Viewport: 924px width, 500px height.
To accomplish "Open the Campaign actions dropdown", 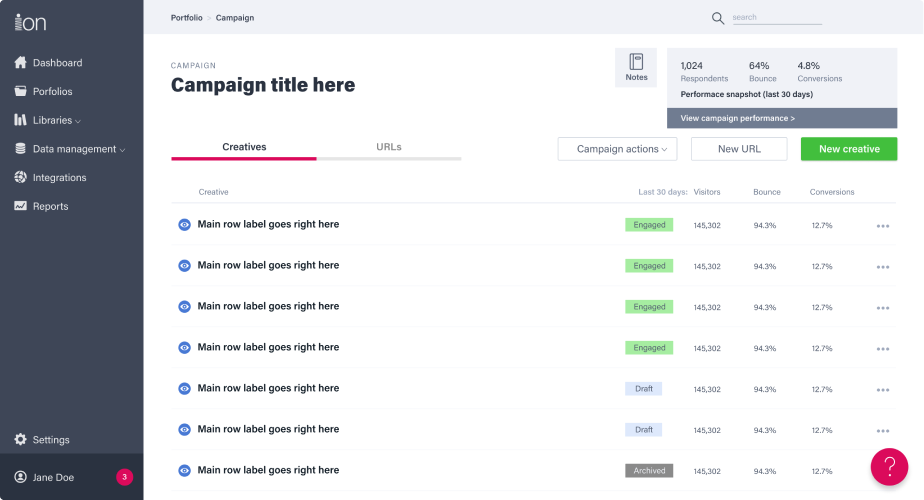I will tap(617, 149).
